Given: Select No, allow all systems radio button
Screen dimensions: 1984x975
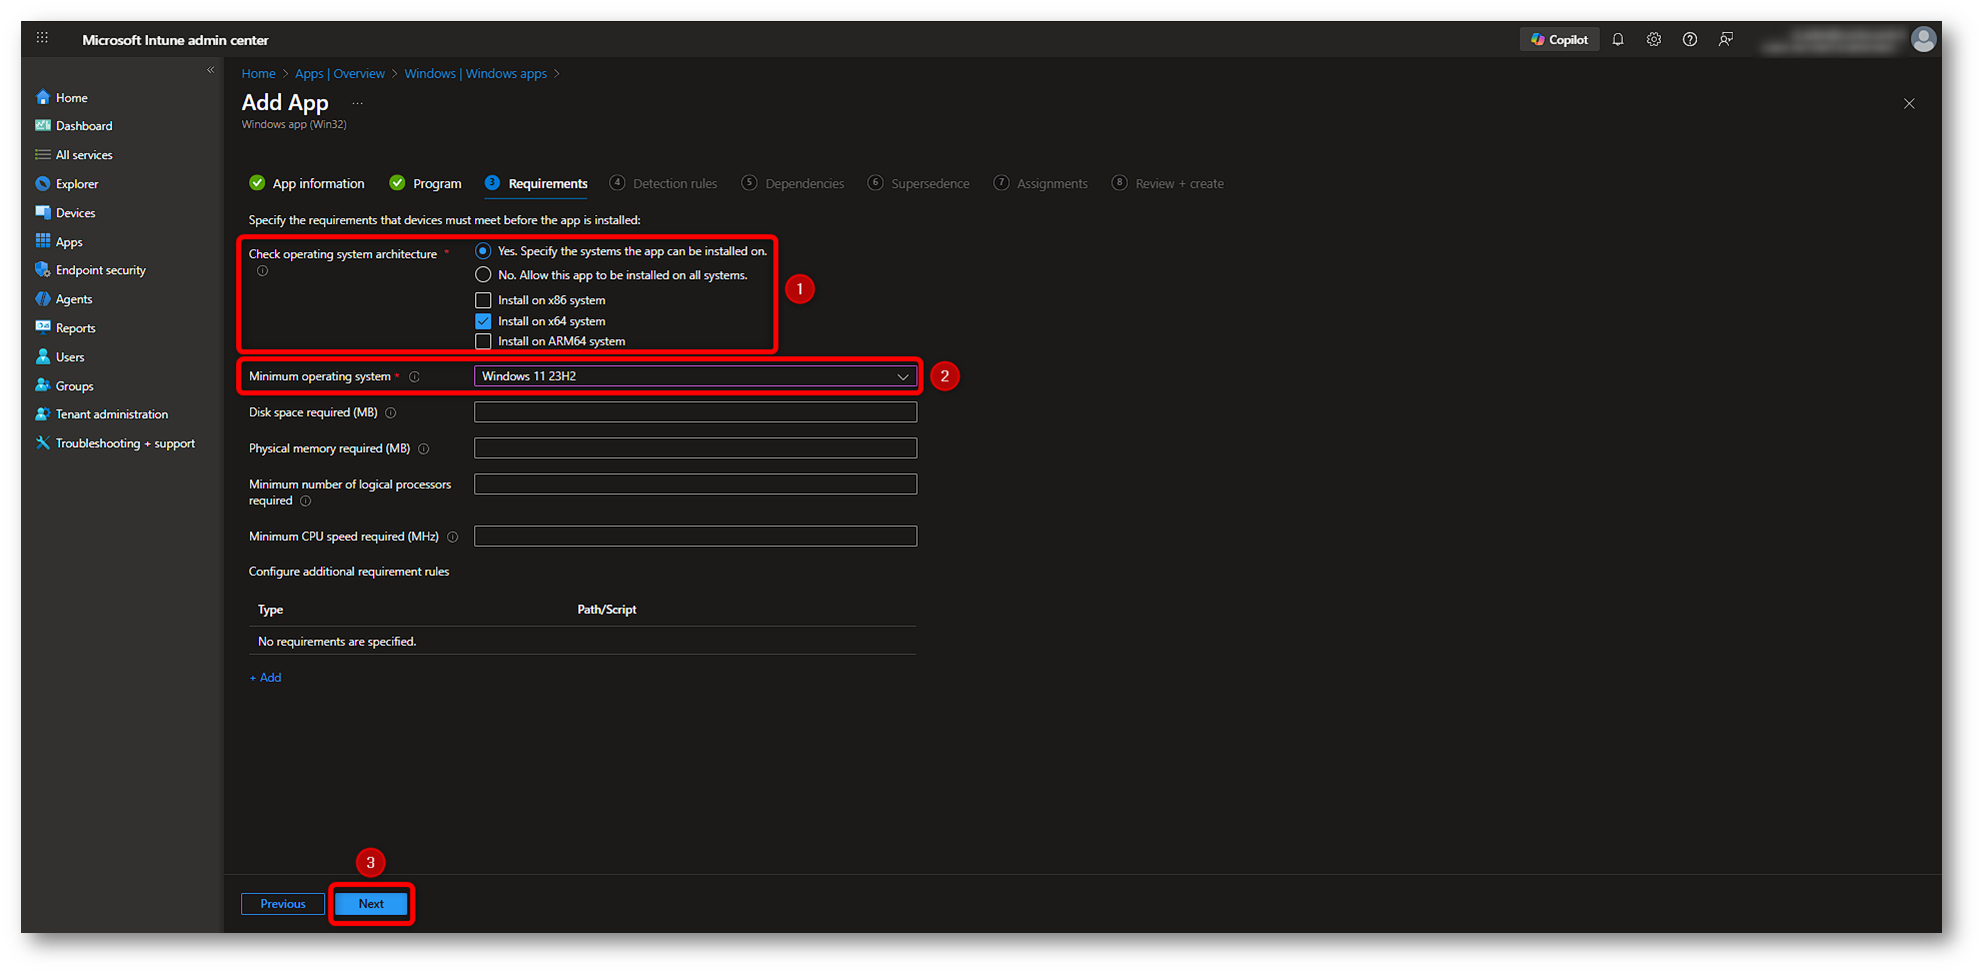Looking at the screenshot, I should click(x=483, y=275).
